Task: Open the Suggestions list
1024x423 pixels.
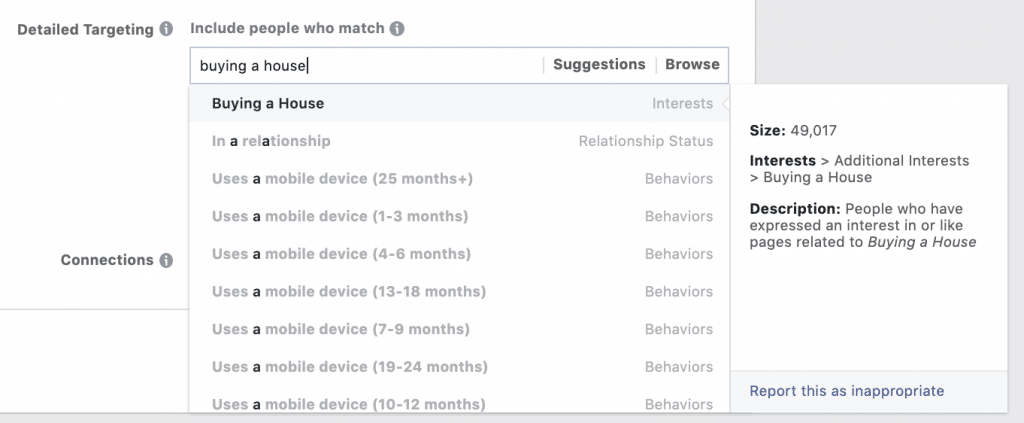Action: (x=599, y=65)
